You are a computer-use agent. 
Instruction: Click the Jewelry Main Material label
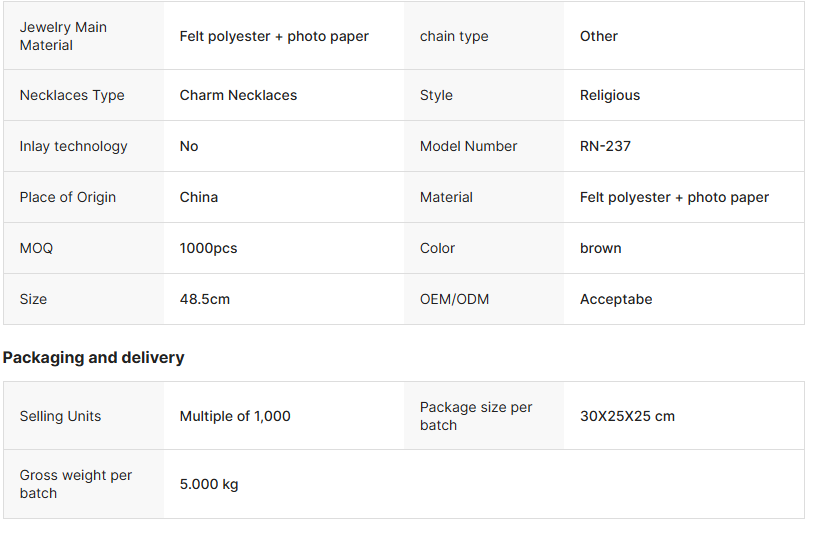(x=63, y=36)
